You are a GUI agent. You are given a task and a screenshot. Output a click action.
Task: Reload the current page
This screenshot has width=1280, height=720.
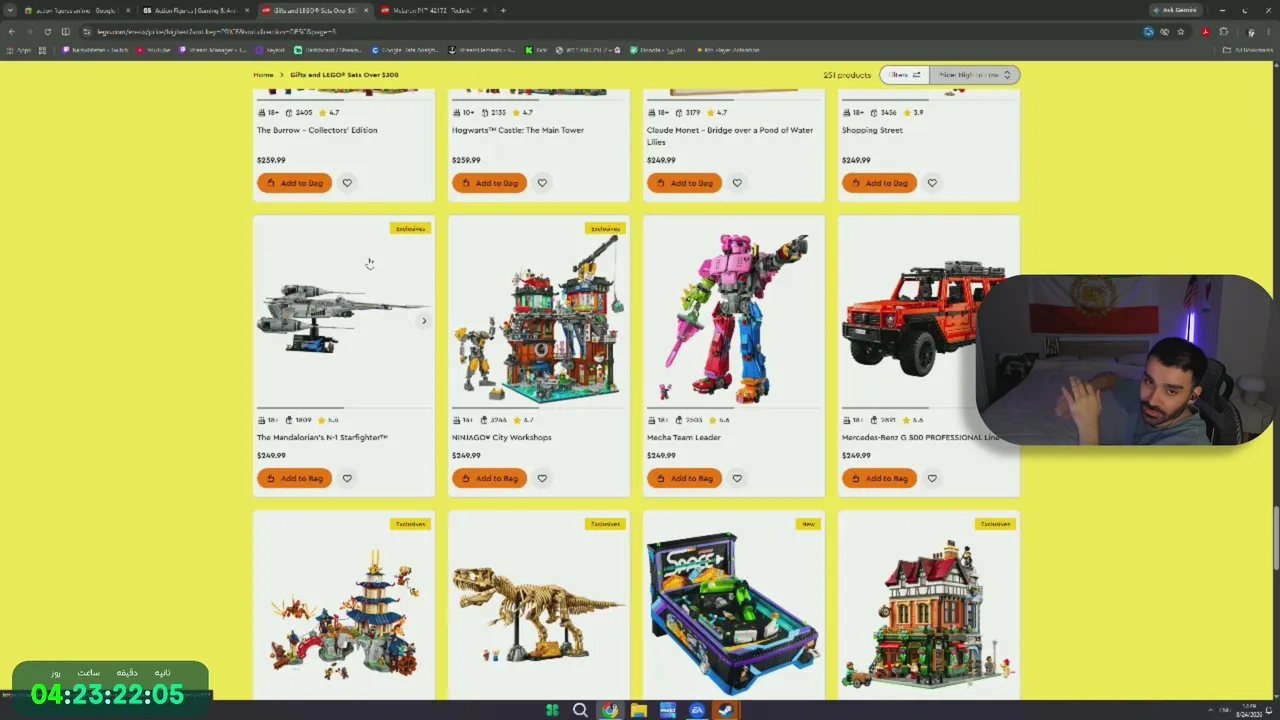[x=47, y=31]
